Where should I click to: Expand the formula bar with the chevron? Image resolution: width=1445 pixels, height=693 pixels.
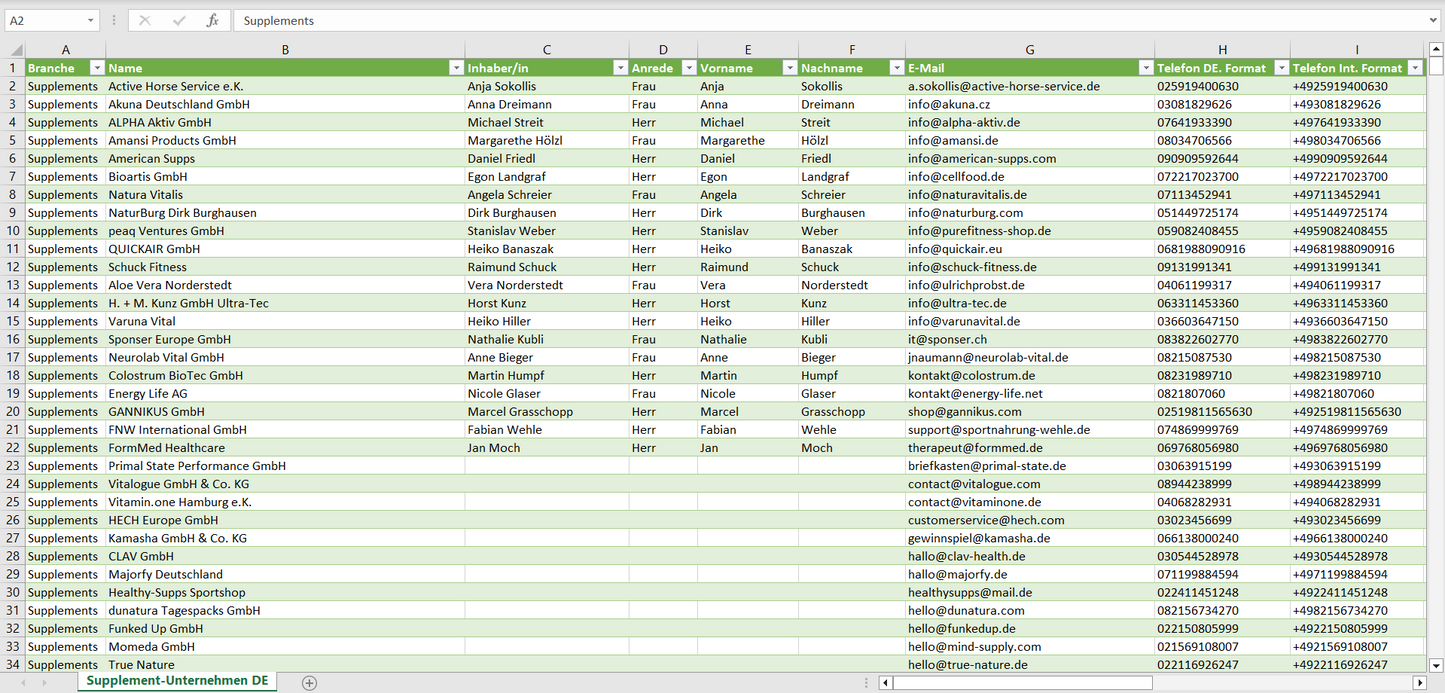click(x=1434, y=20)
